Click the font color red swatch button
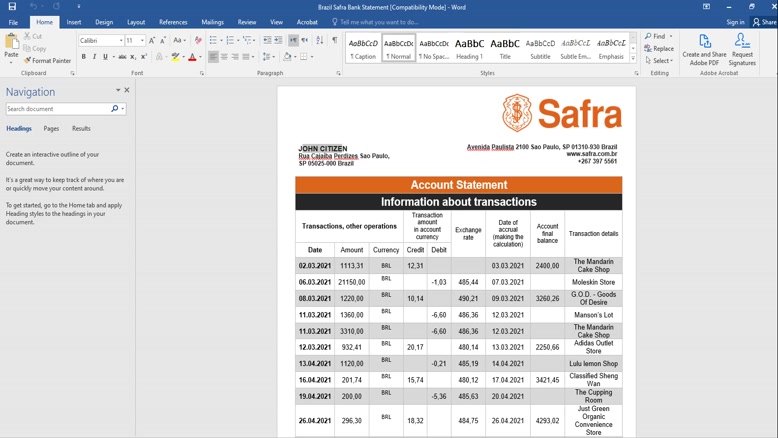Screen dimensions: 778x438 (192, 57)
